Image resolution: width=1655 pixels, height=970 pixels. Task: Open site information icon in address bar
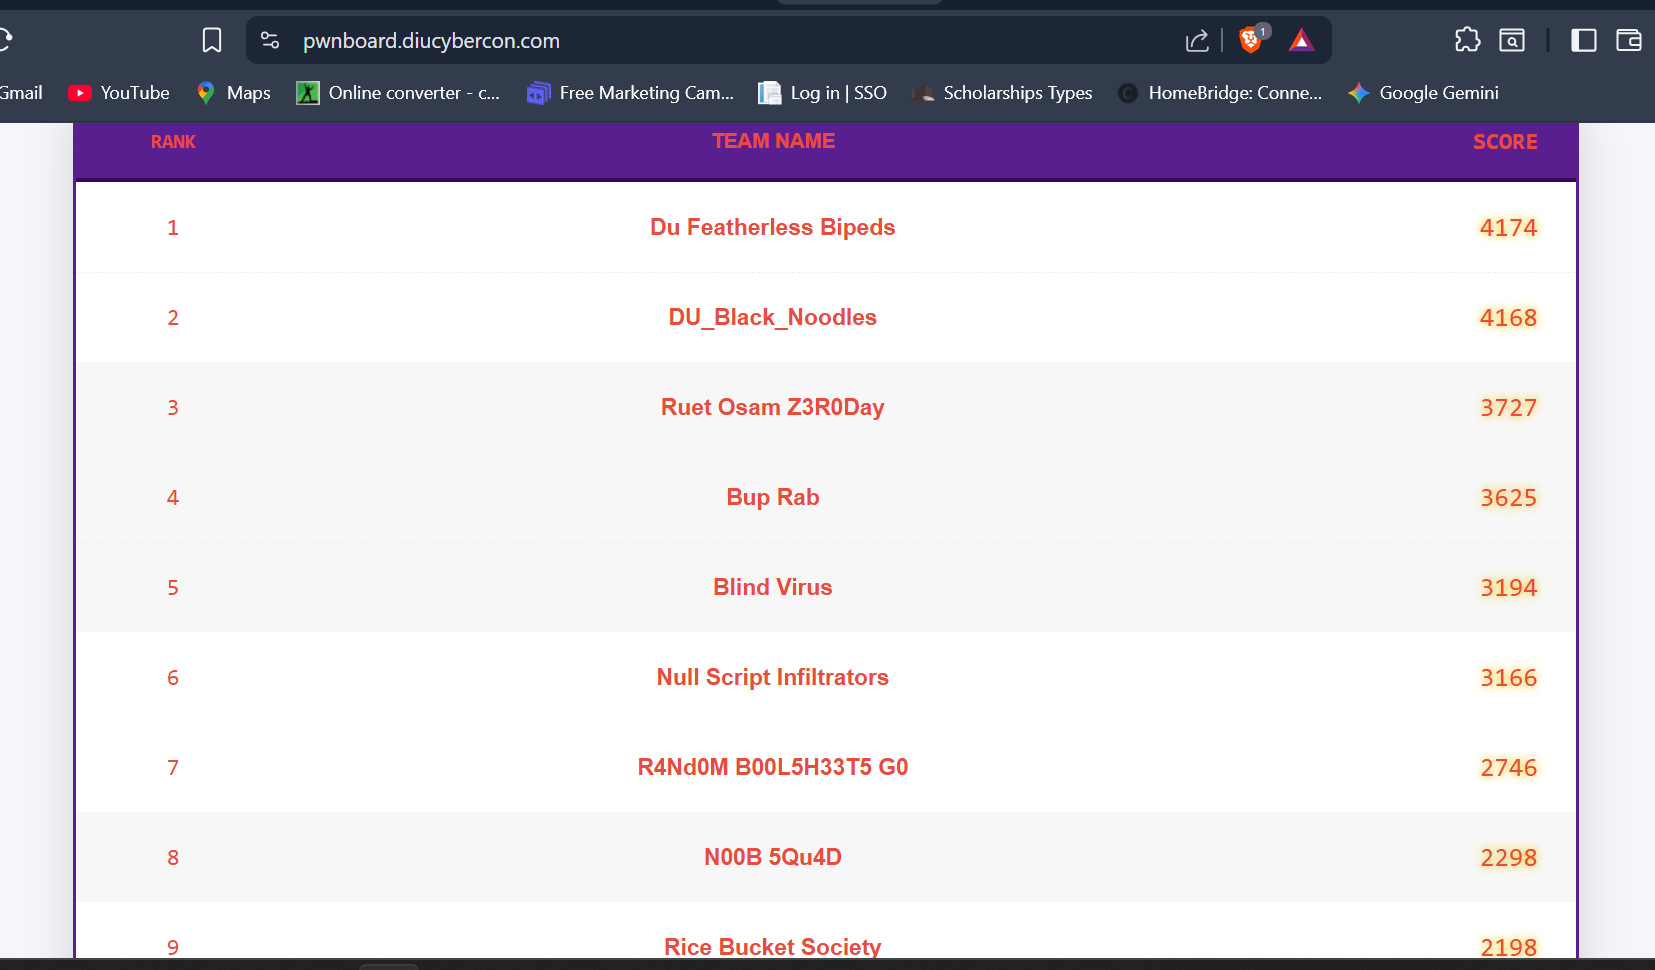[x=270, y=40]
